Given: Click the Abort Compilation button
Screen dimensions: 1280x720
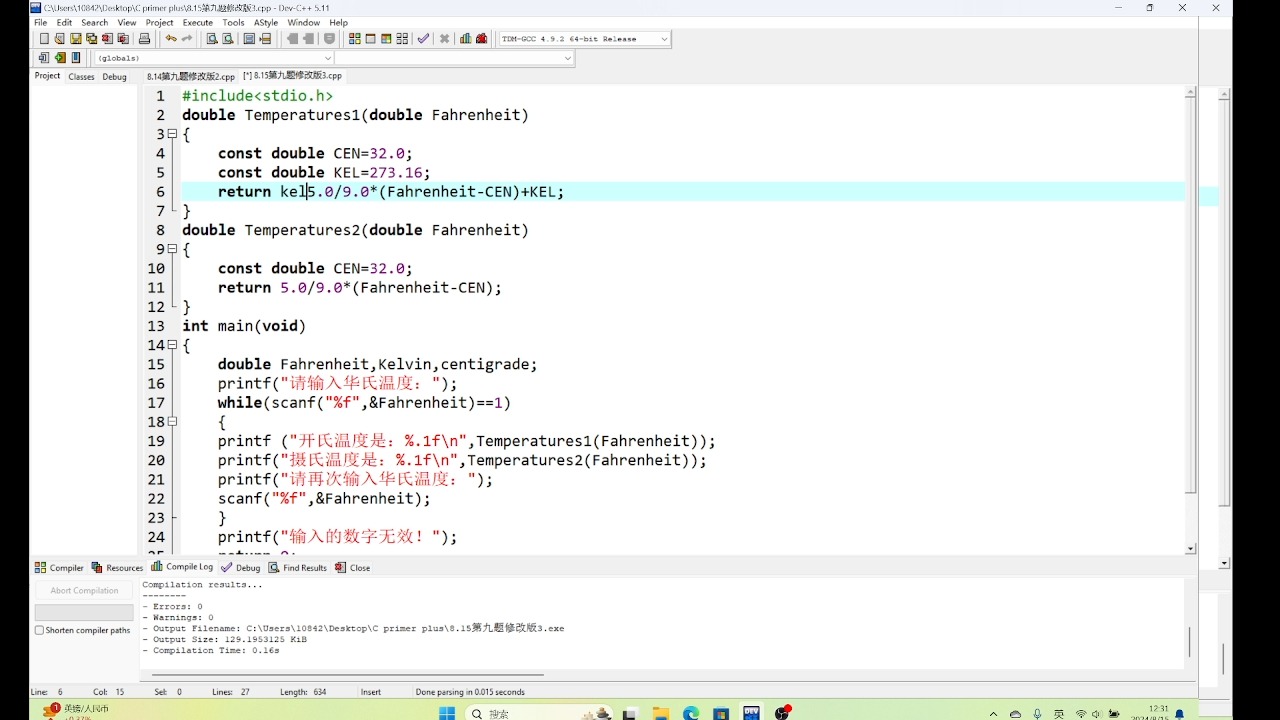Looking at the screenshot, I should pyautogui.click(x=84, y=591).
